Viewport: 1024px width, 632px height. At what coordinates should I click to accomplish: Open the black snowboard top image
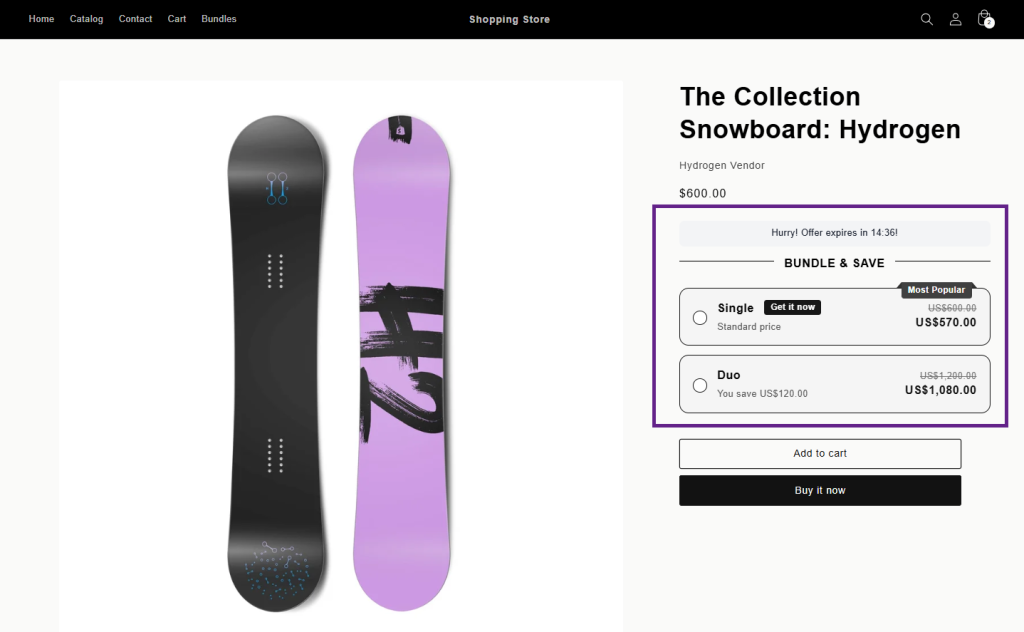click(276, 364)
